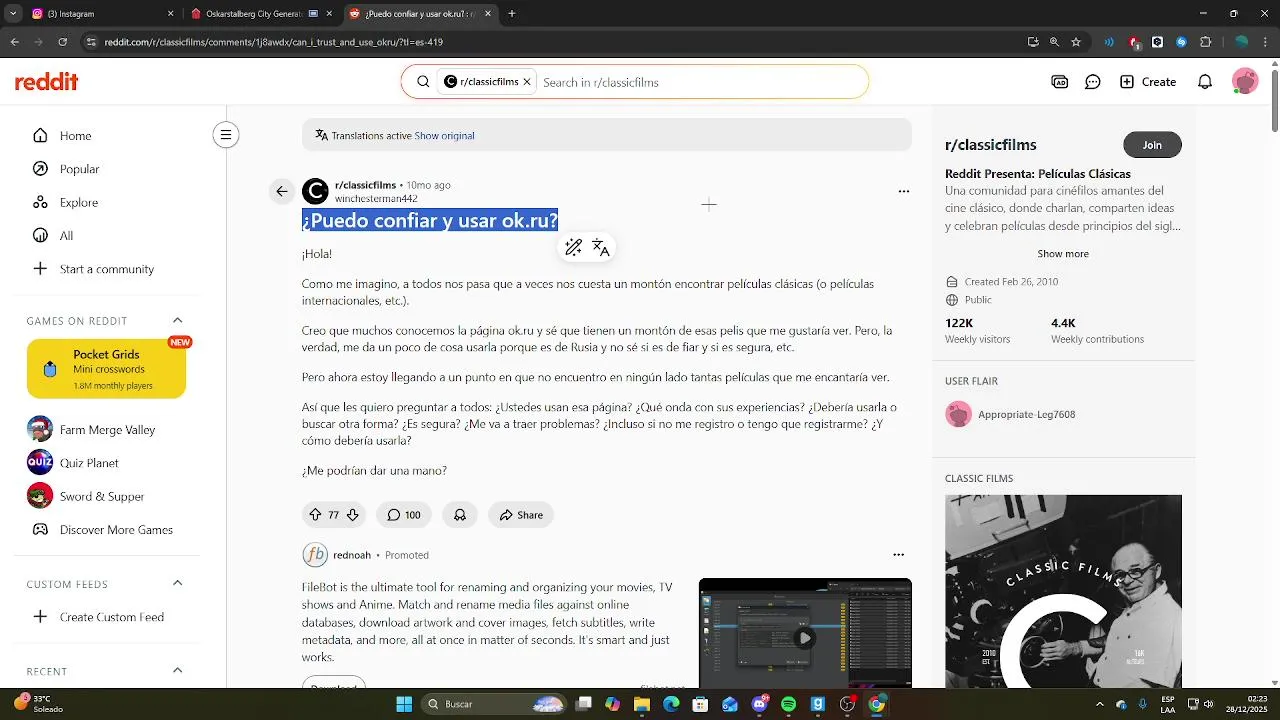Play the FileBot promoted video thumbnail

tap(805, 633)
